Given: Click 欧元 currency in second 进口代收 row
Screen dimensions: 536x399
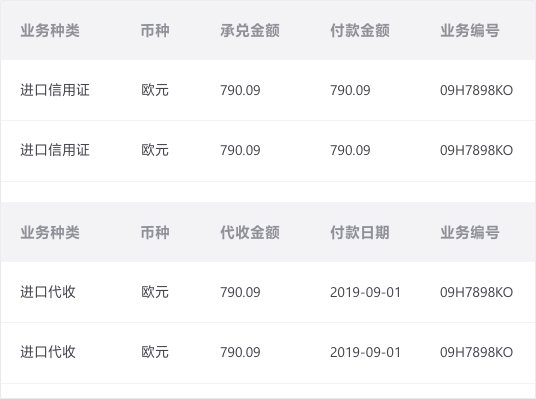Looking at the screenshot, I should 155,353.
